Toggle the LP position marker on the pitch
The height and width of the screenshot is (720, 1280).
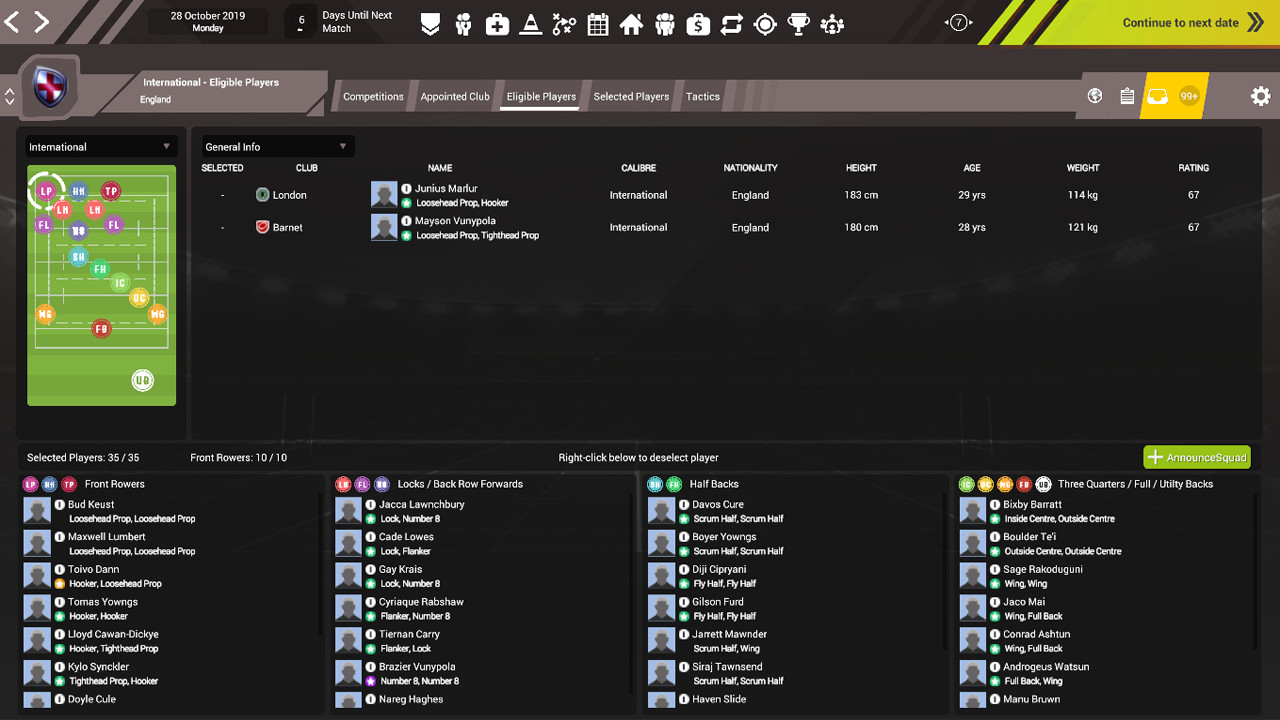point(46,189)
